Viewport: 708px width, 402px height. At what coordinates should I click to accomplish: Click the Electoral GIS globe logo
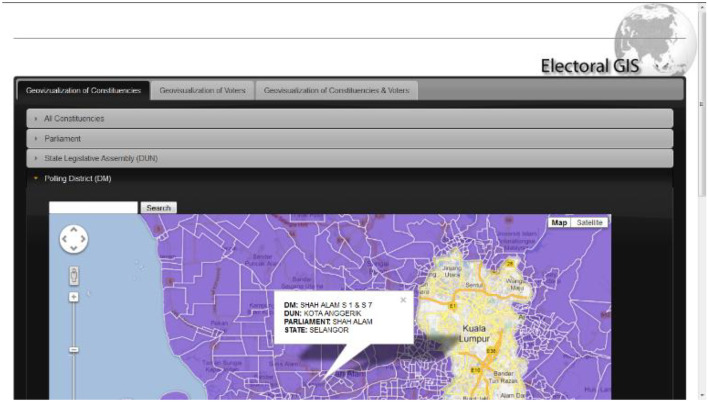[x=655, y=40]
